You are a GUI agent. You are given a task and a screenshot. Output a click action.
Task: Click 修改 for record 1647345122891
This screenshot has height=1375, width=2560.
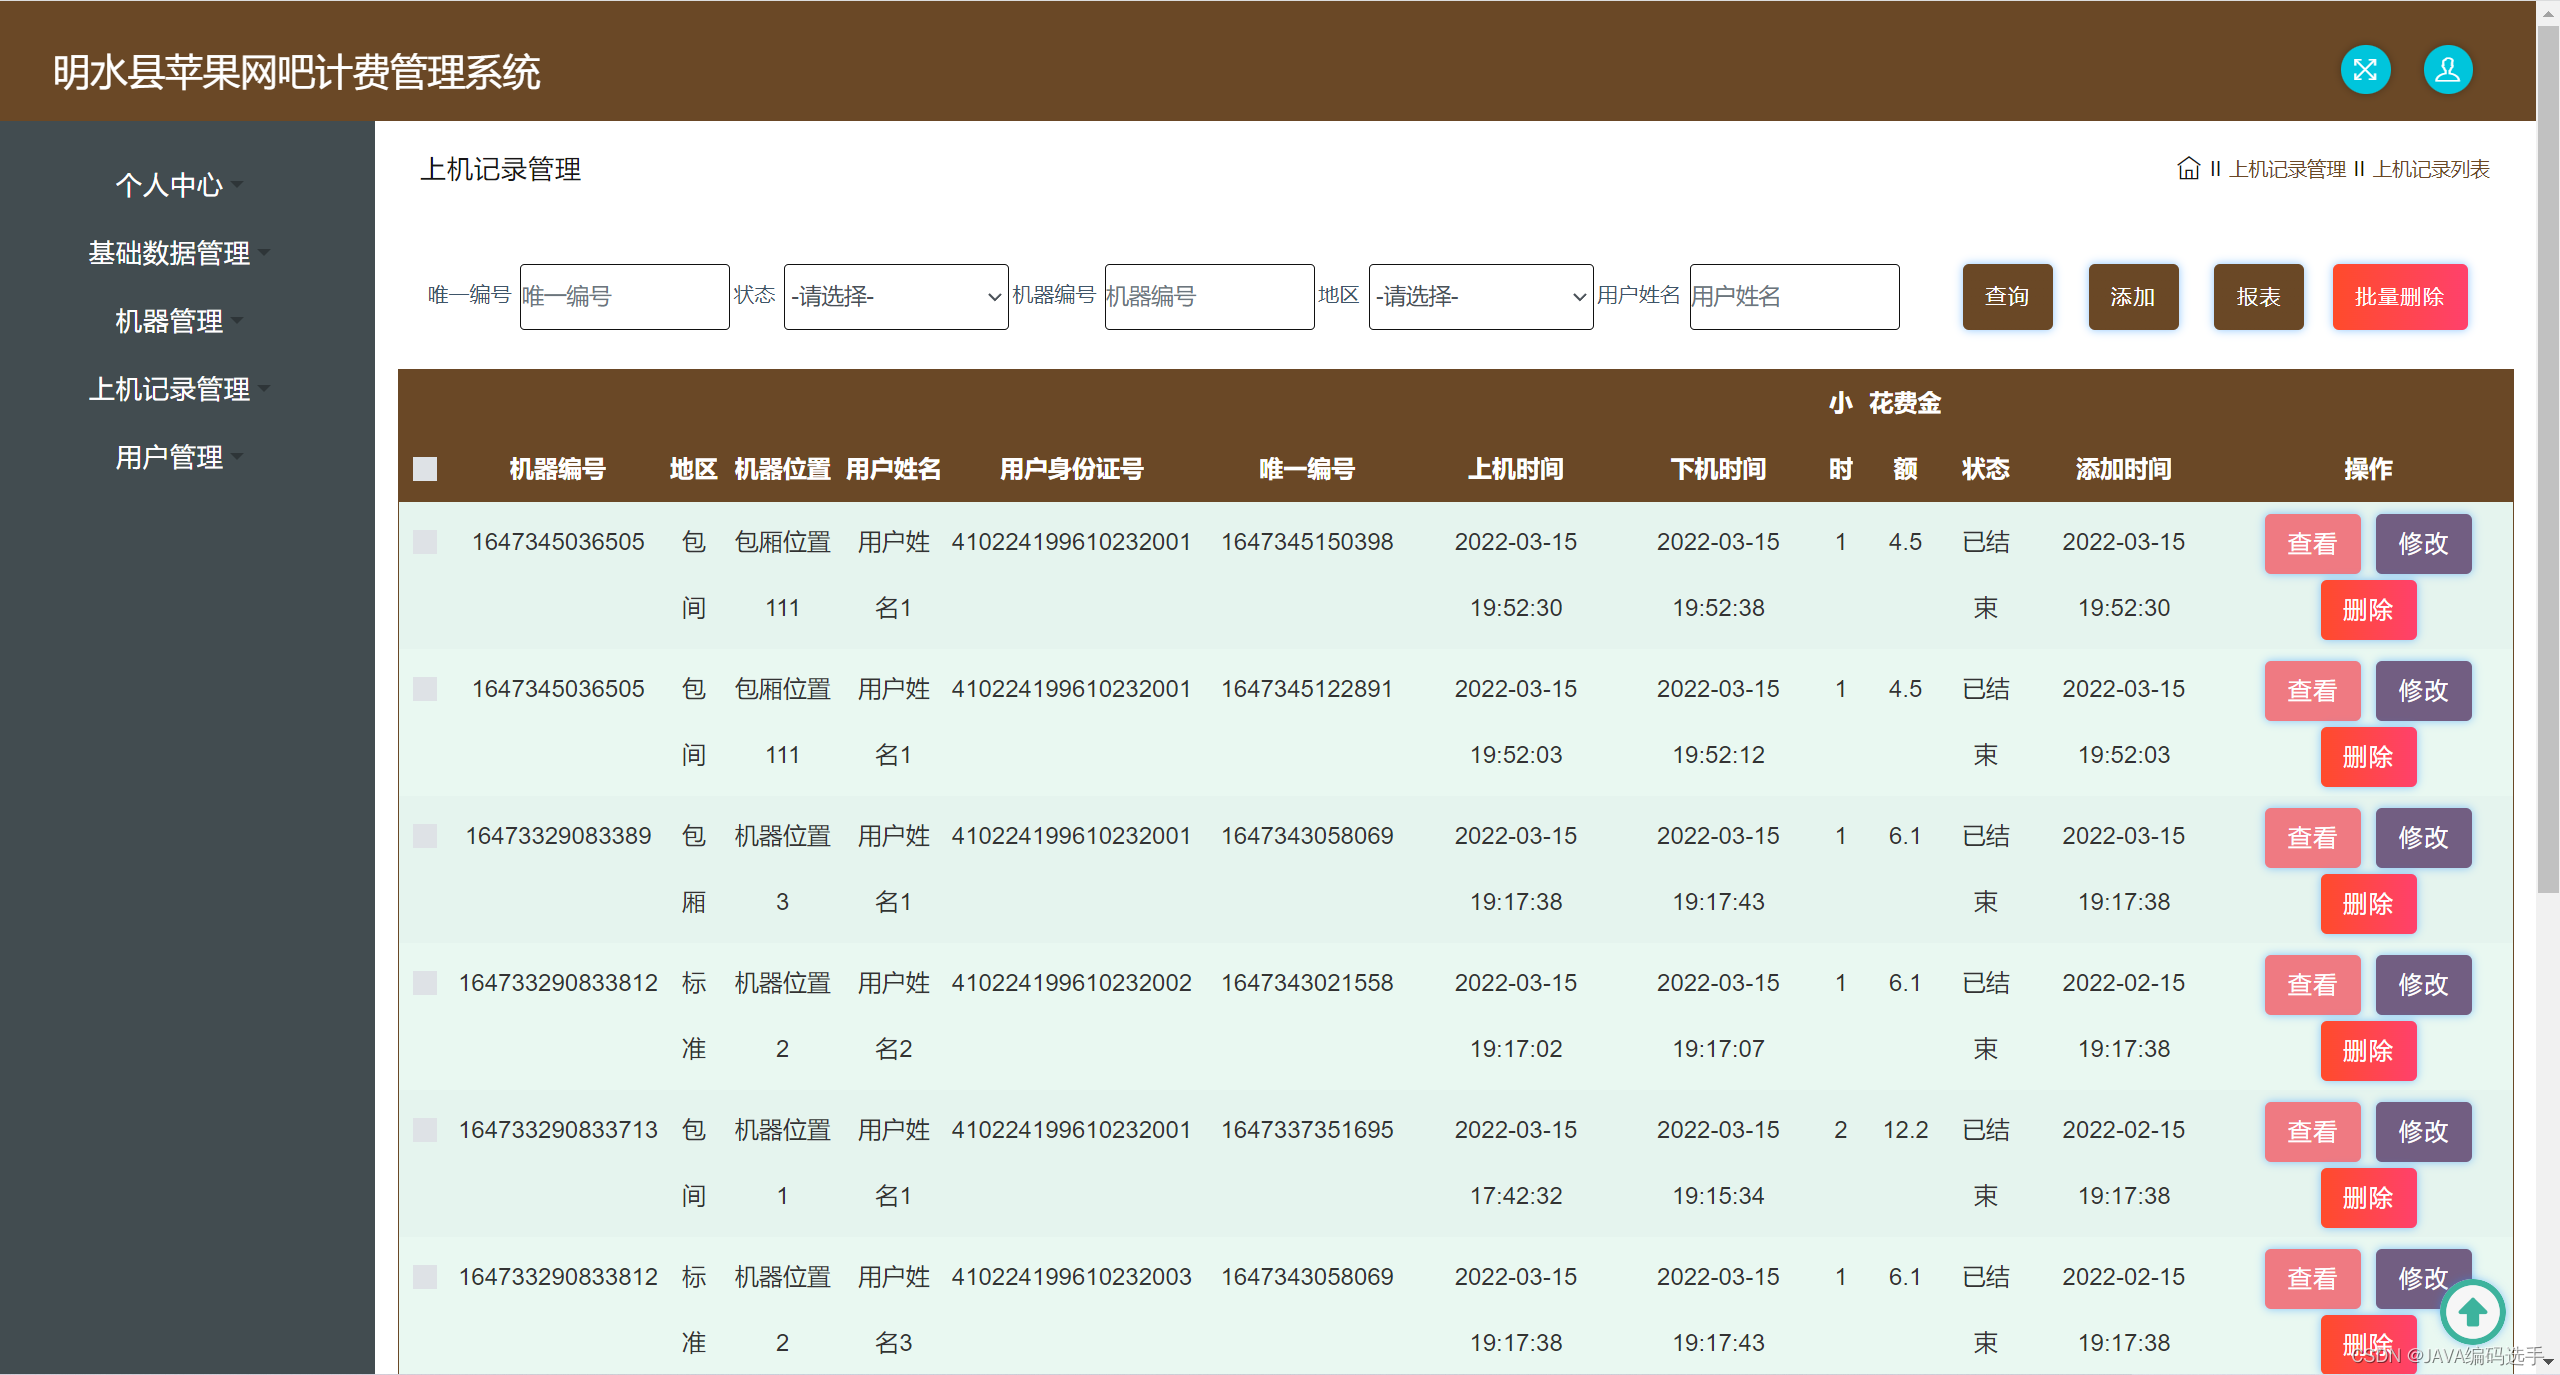(2423, 691)
